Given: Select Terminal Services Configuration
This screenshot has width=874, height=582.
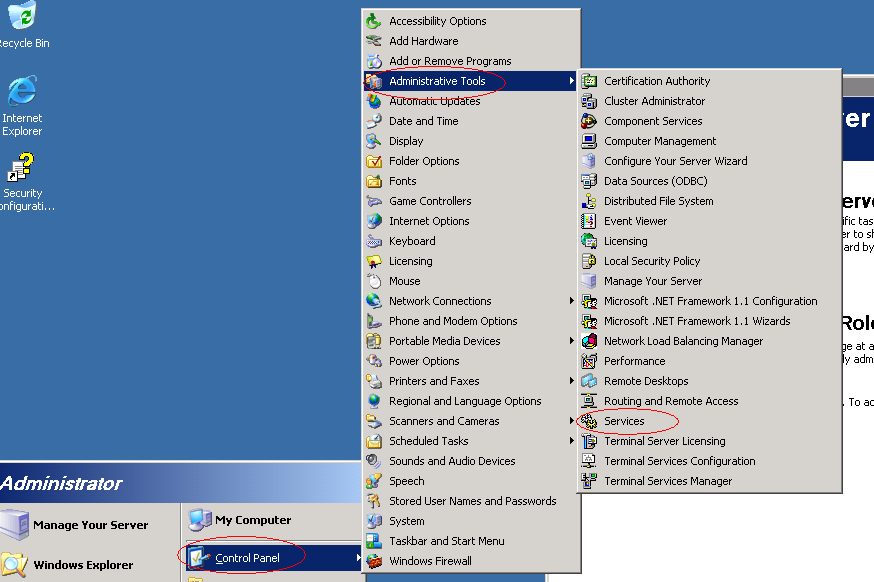Looking at the screenshot, I should (710, 462).
